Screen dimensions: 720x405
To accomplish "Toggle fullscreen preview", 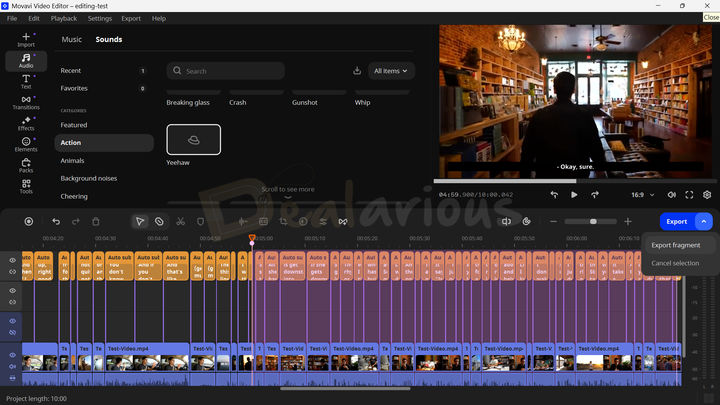I will pyautogui.click(x=689, y=195).
